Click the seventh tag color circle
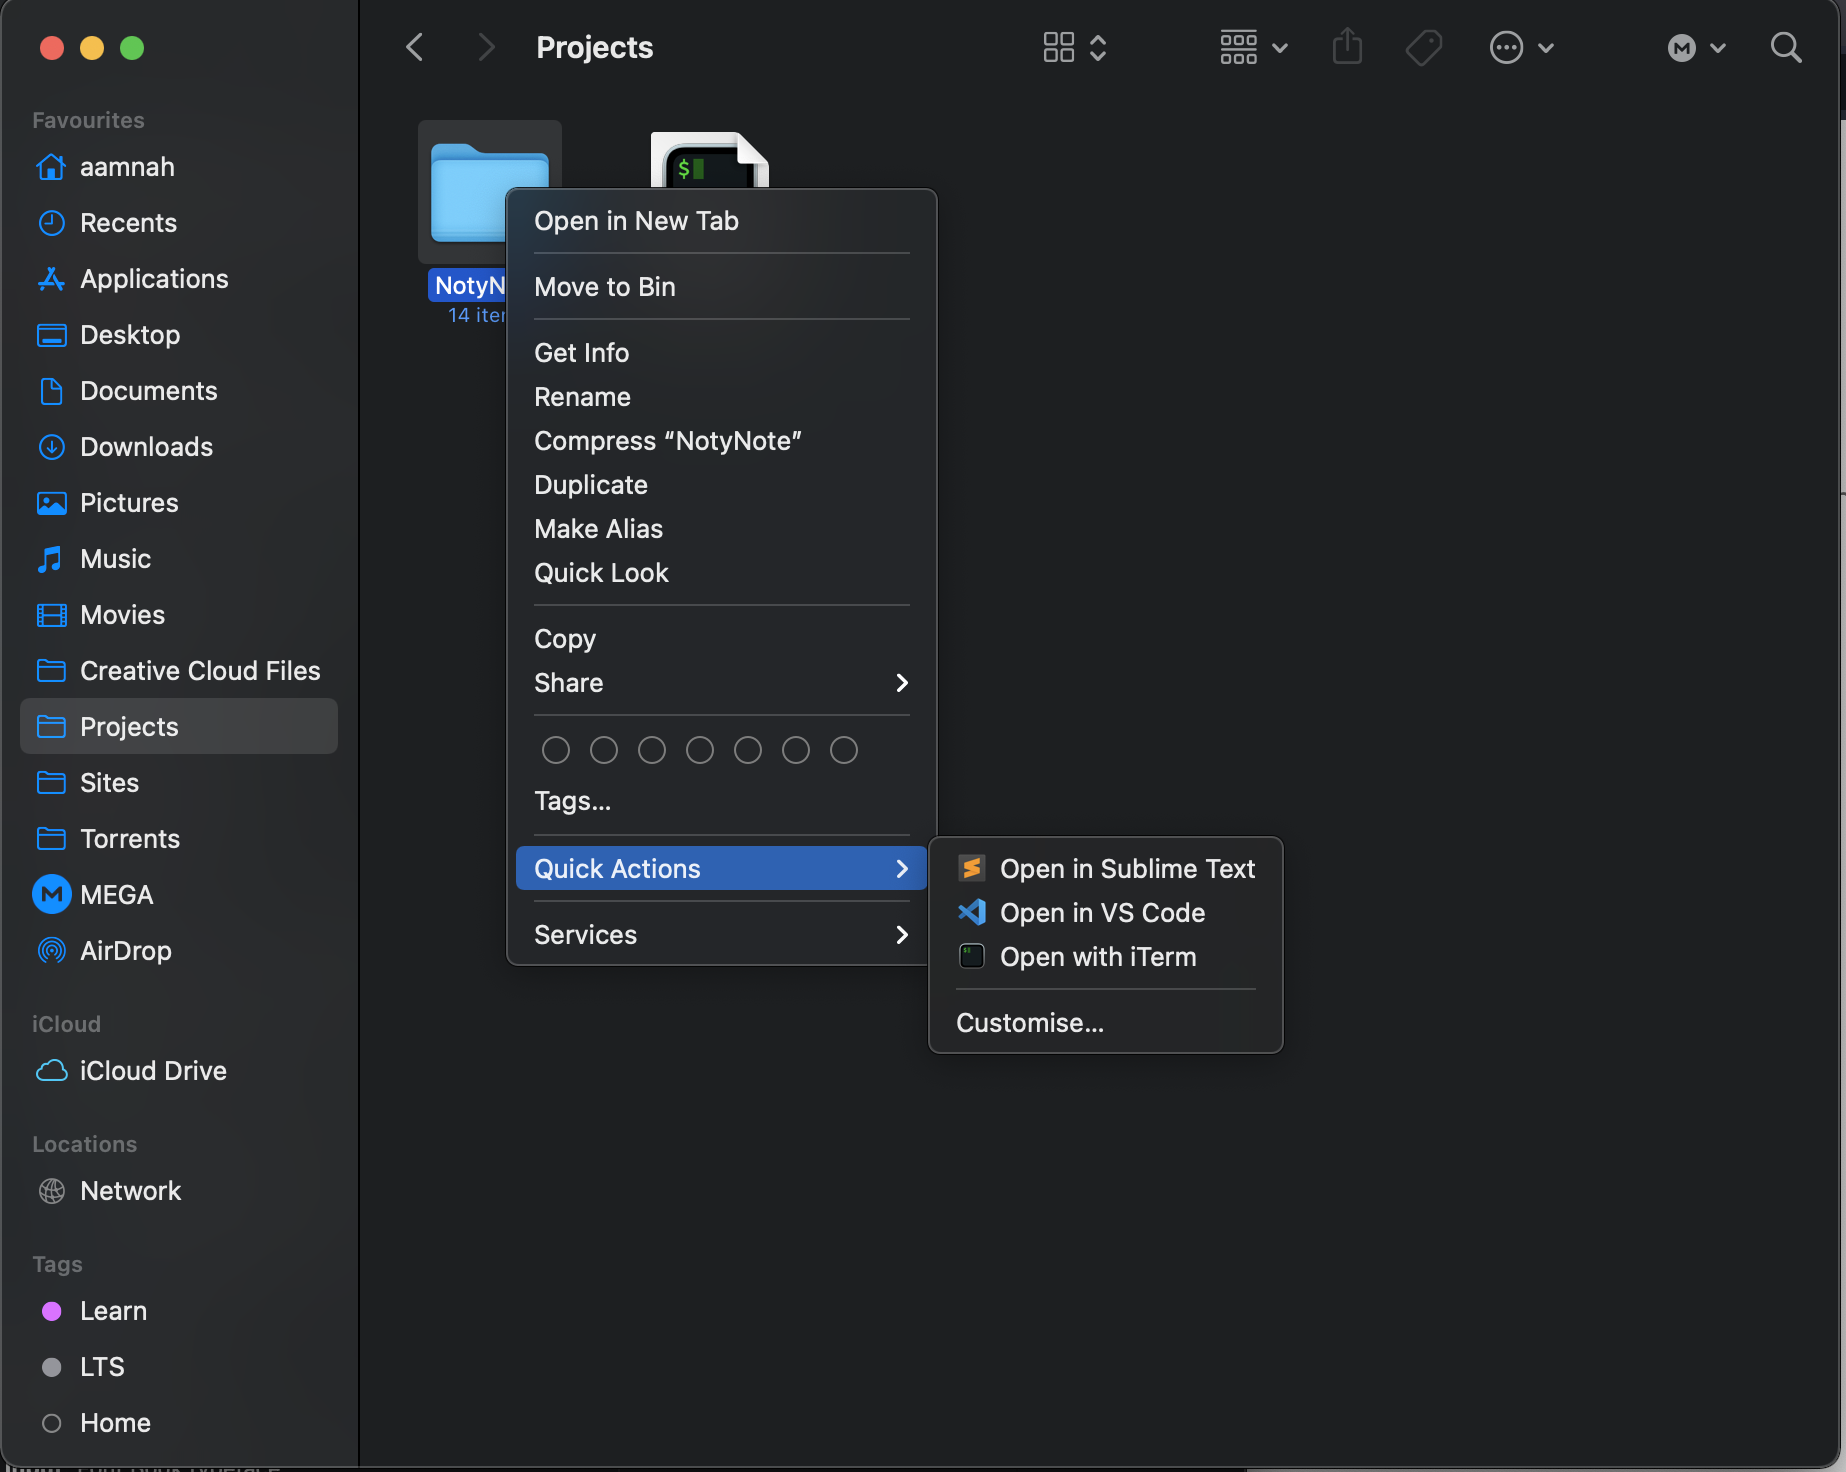 point(844,750)
